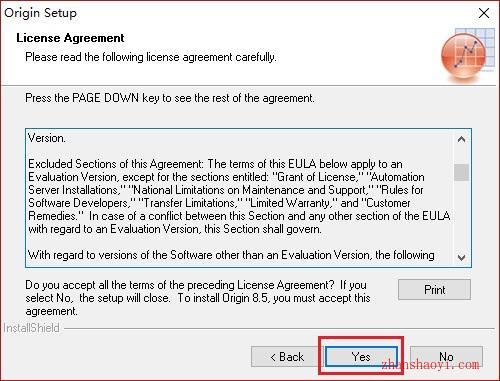Click the PAGE DOWN key instruction text
500x381 pixels.
[170, 98]
